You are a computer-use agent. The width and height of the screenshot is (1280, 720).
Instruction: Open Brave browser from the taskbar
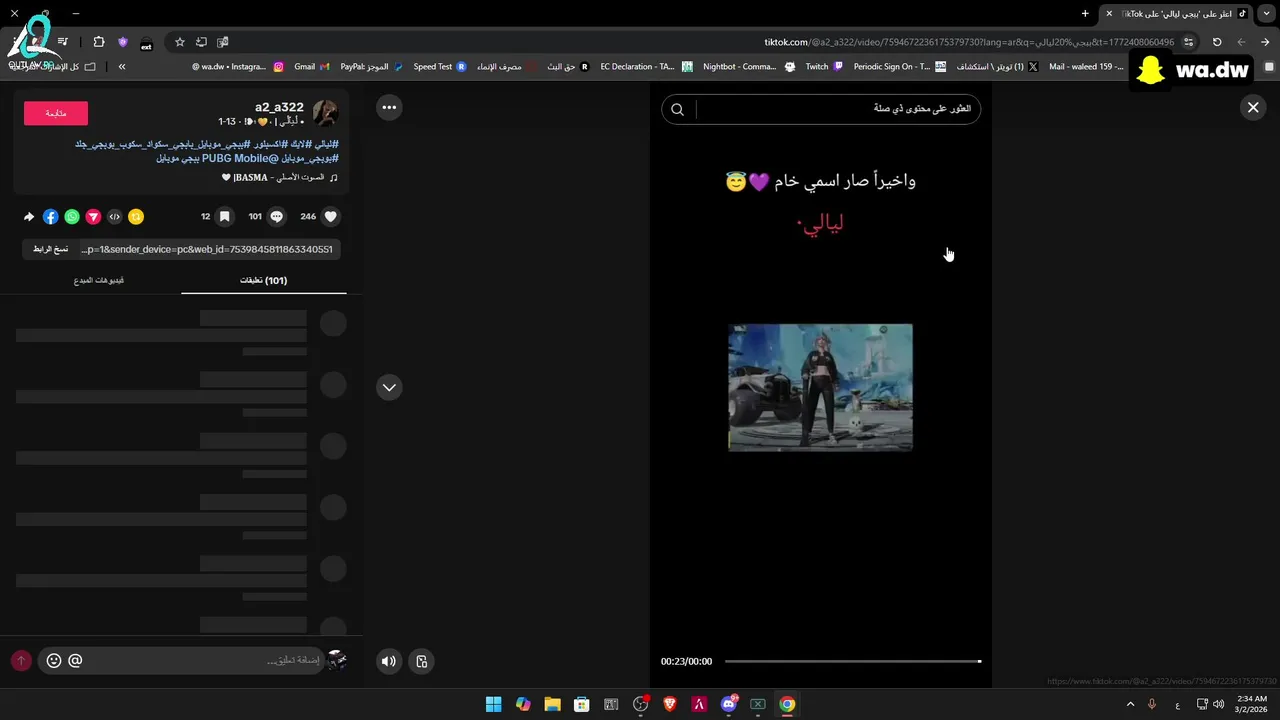point(670,704)
